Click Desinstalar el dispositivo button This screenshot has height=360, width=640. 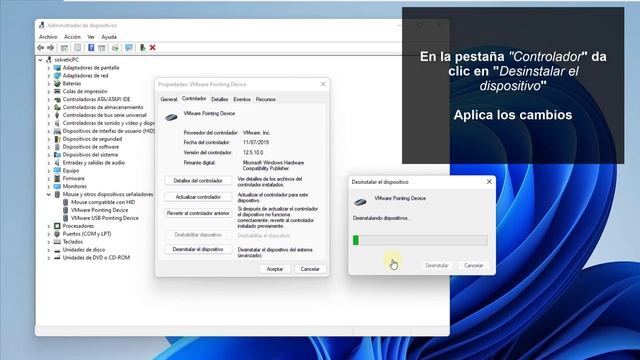point(198,249)
